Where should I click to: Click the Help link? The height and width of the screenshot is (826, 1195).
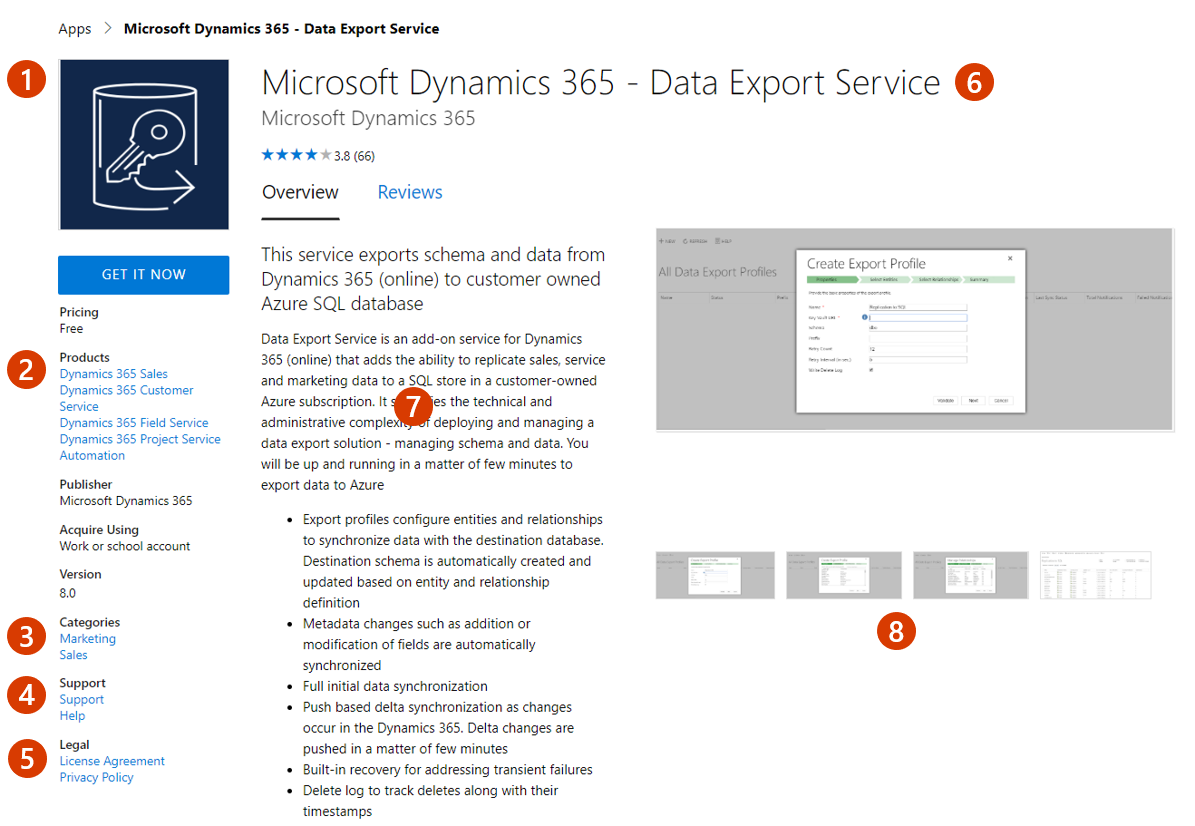(72, 716)
